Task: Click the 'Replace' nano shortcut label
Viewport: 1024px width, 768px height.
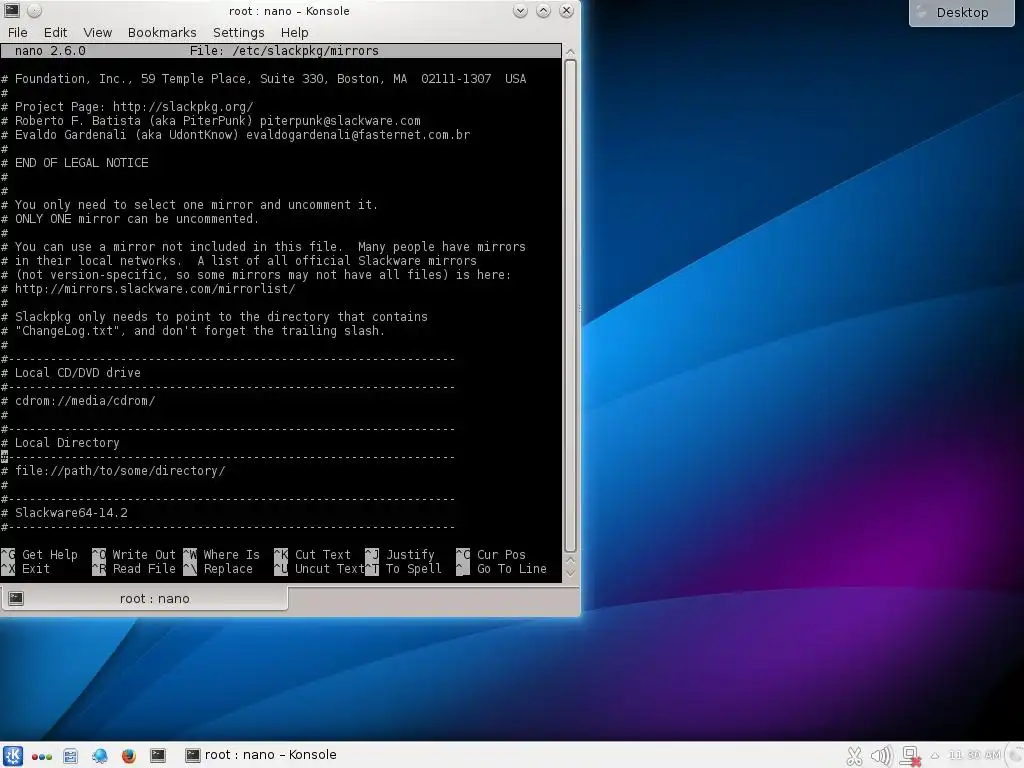Action: point(228,569)
